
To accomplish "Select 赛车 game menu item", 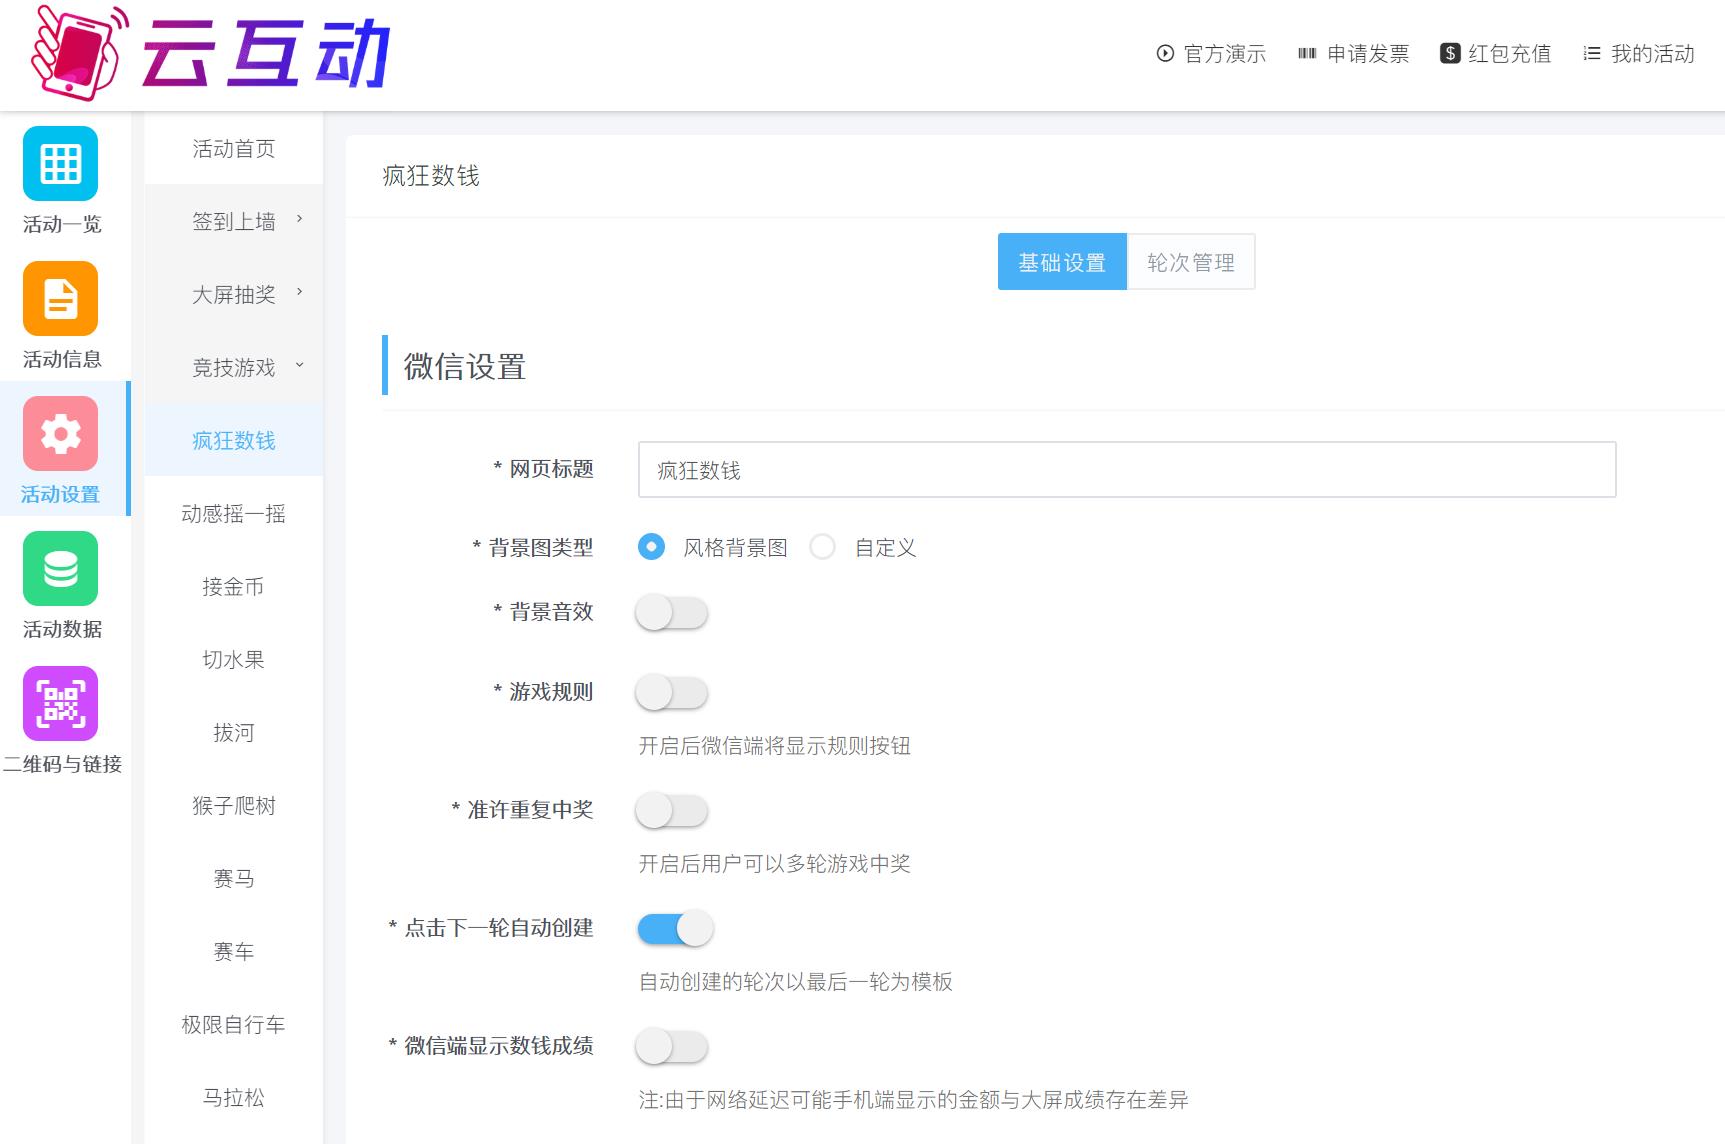I will click(x=234, y=952).
